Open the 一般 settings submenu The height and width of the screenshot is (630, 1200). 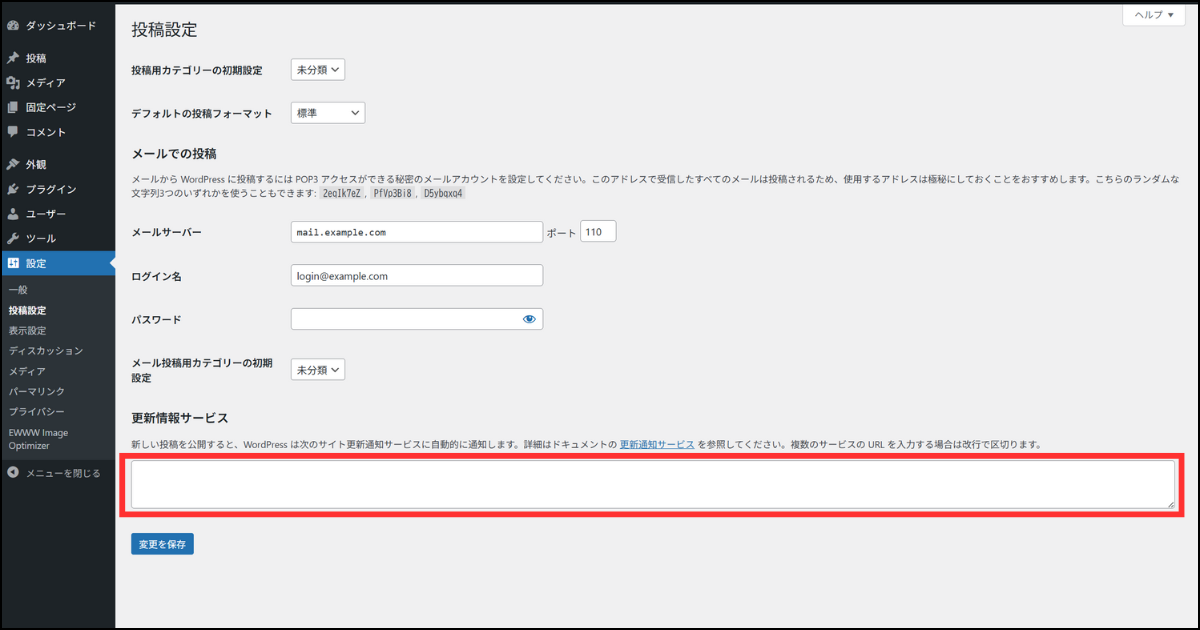click(18, 290)
